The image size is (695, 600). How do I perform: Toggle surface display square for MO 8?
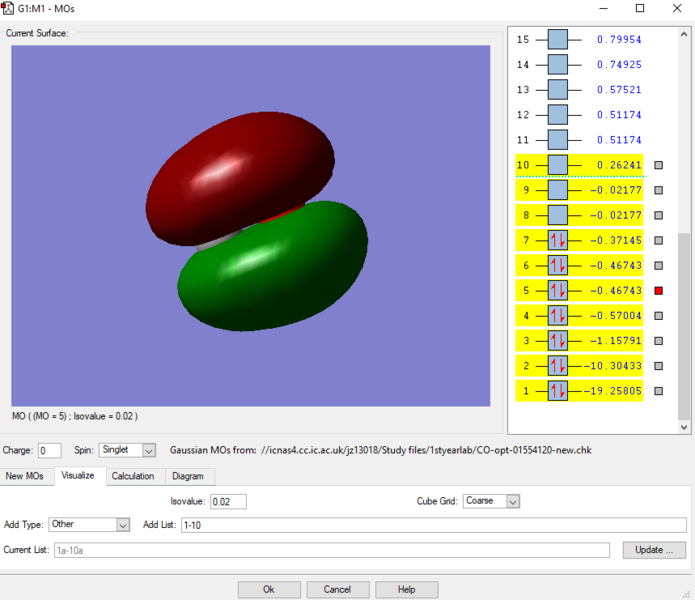pos(659,215)
